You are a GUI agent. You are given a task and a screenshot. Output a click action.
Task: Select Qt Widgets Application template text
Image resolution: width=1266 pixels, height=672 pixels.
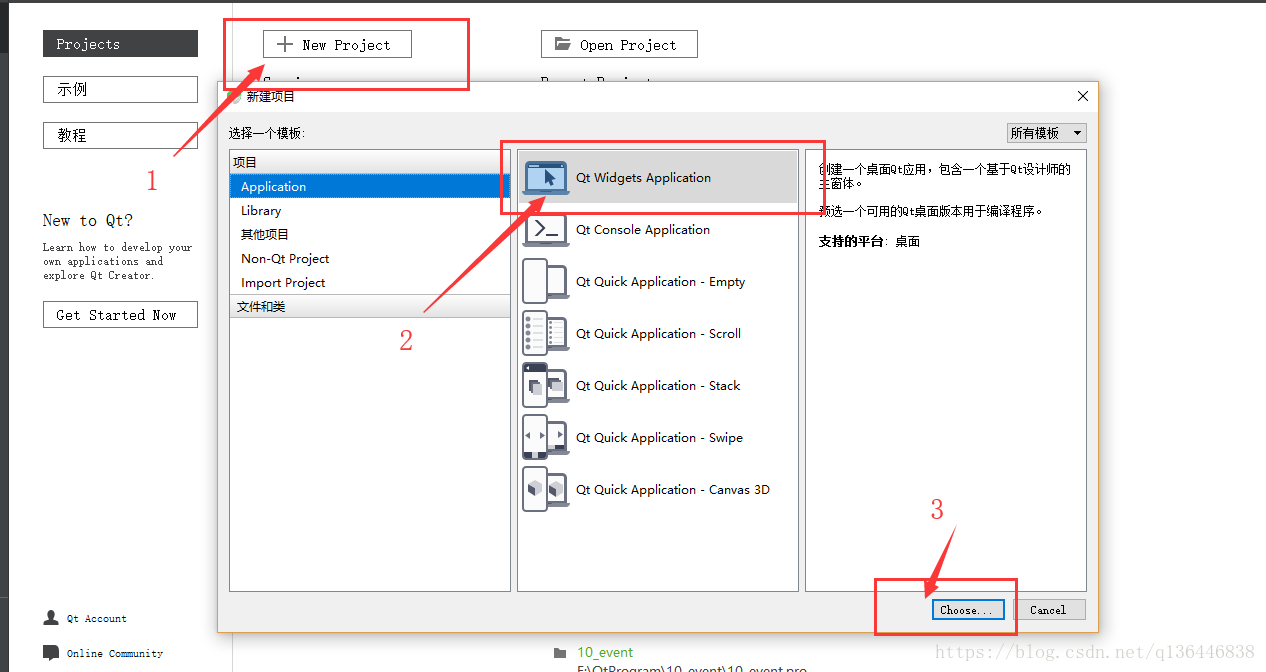pyautogui.click(x=643, y=178)
